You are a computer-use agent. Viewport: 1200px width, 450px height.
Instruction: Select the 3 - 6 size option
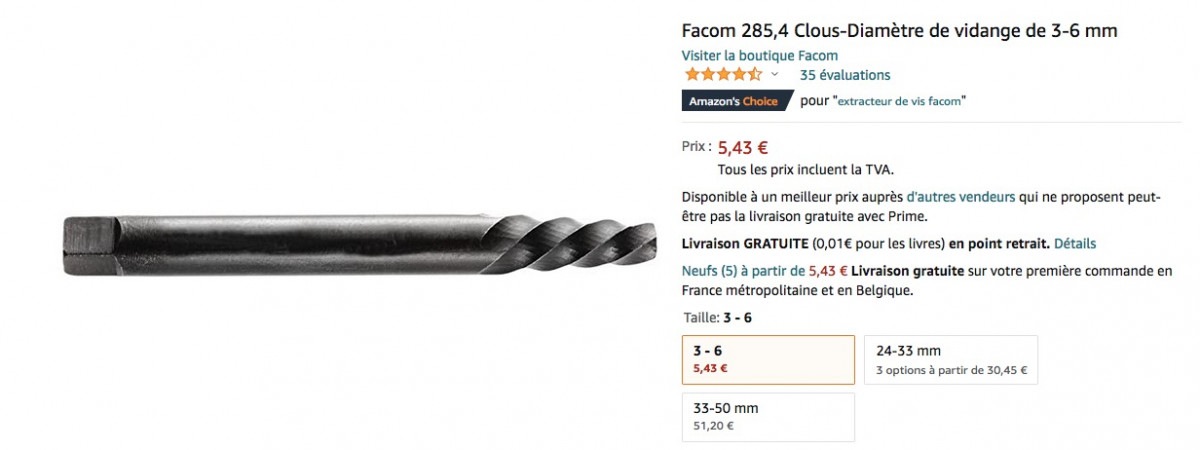767,359
